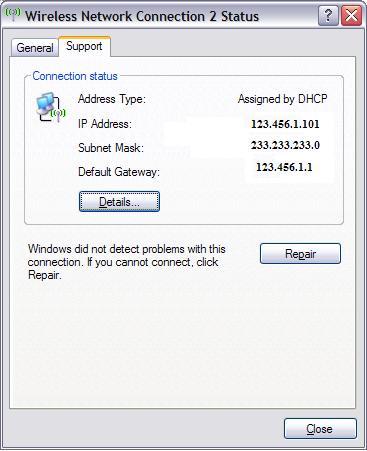The width and height of the screenshot is (367, 451).
Task: Click the default gateway value 123.456.1.1
Action: coord(284,167)
